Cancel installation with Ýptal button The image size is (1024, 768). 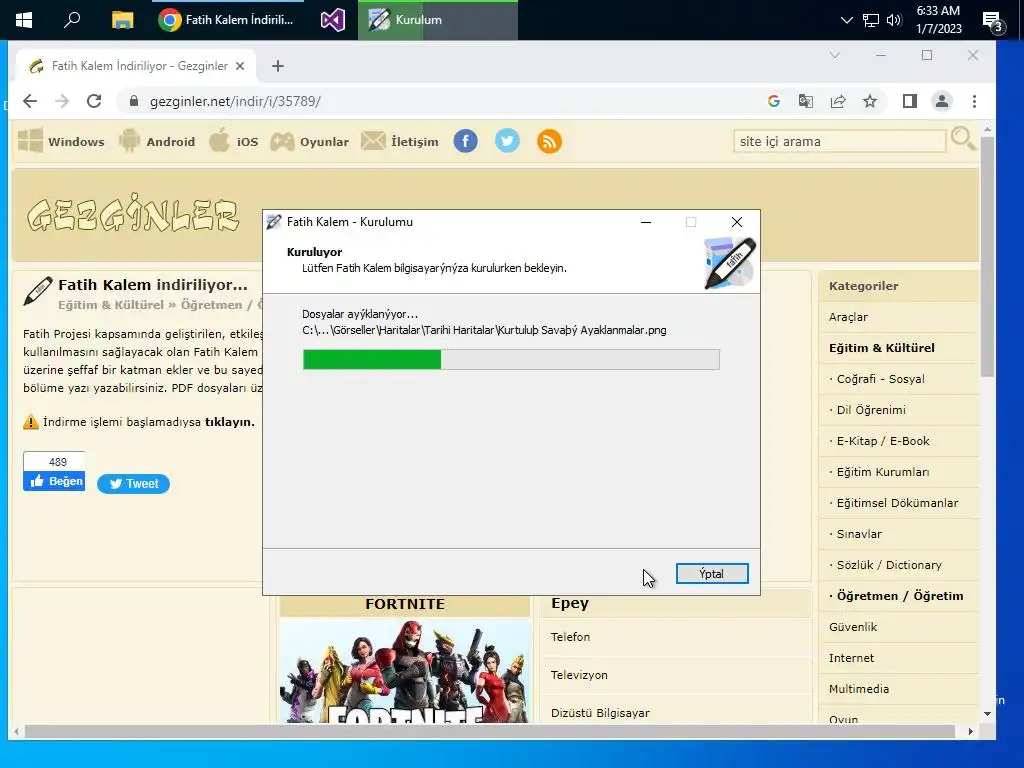point(712,573)
